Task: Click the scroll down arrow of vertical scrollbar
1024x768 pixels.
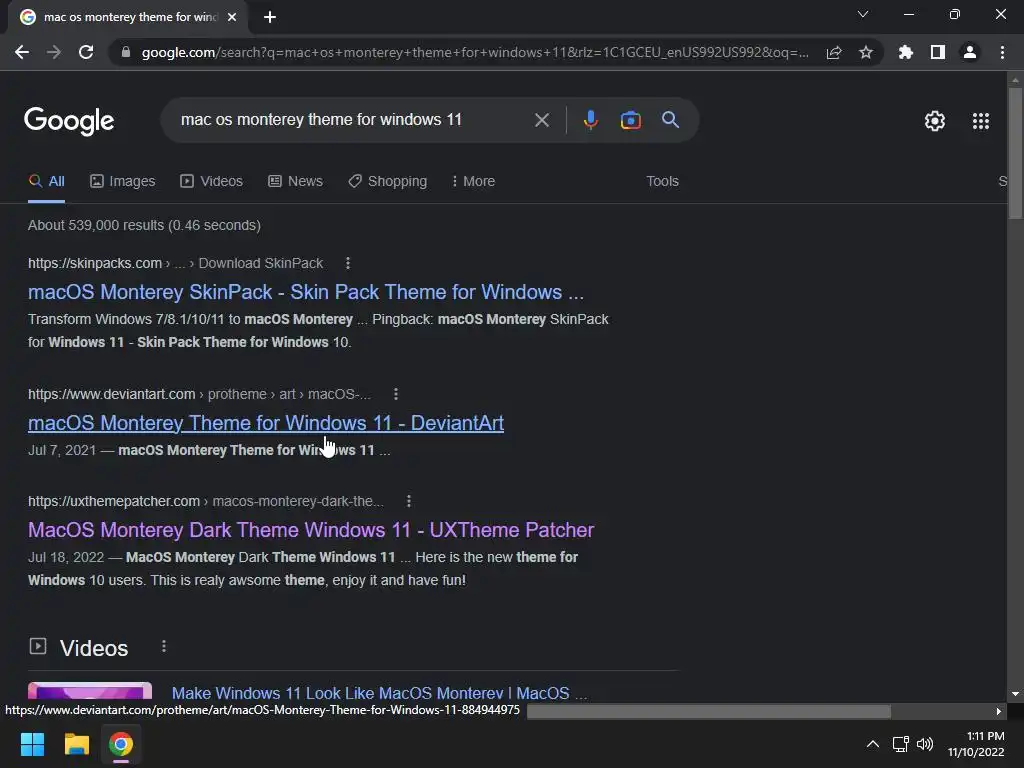Action: [x=1015, y=694]
